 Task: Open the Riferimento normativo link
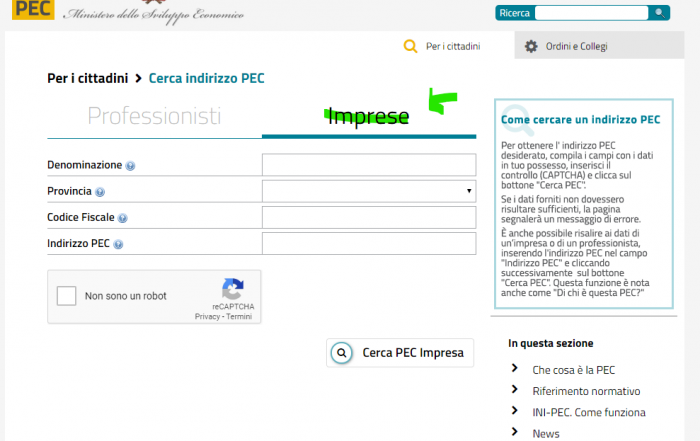(x=586, y=391)
